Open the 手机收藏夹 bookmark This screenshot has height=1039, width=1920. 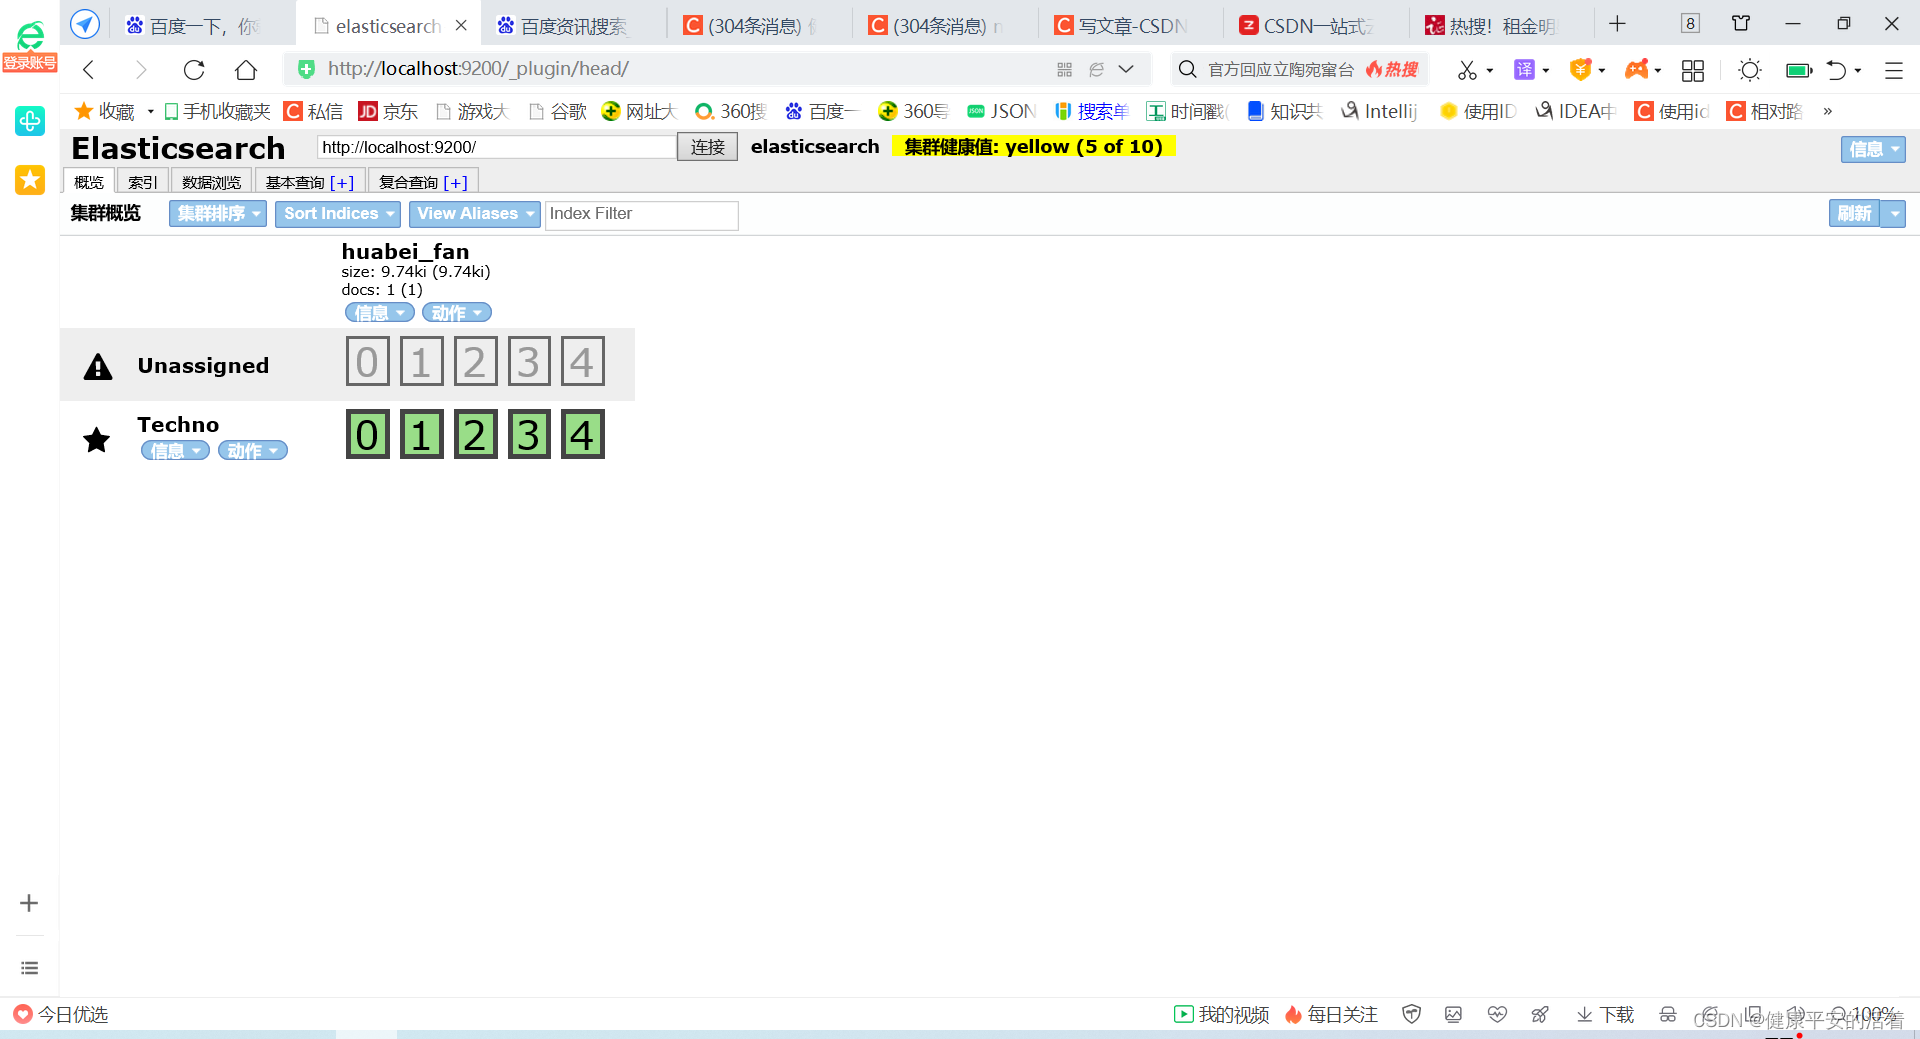coord(217,111)
